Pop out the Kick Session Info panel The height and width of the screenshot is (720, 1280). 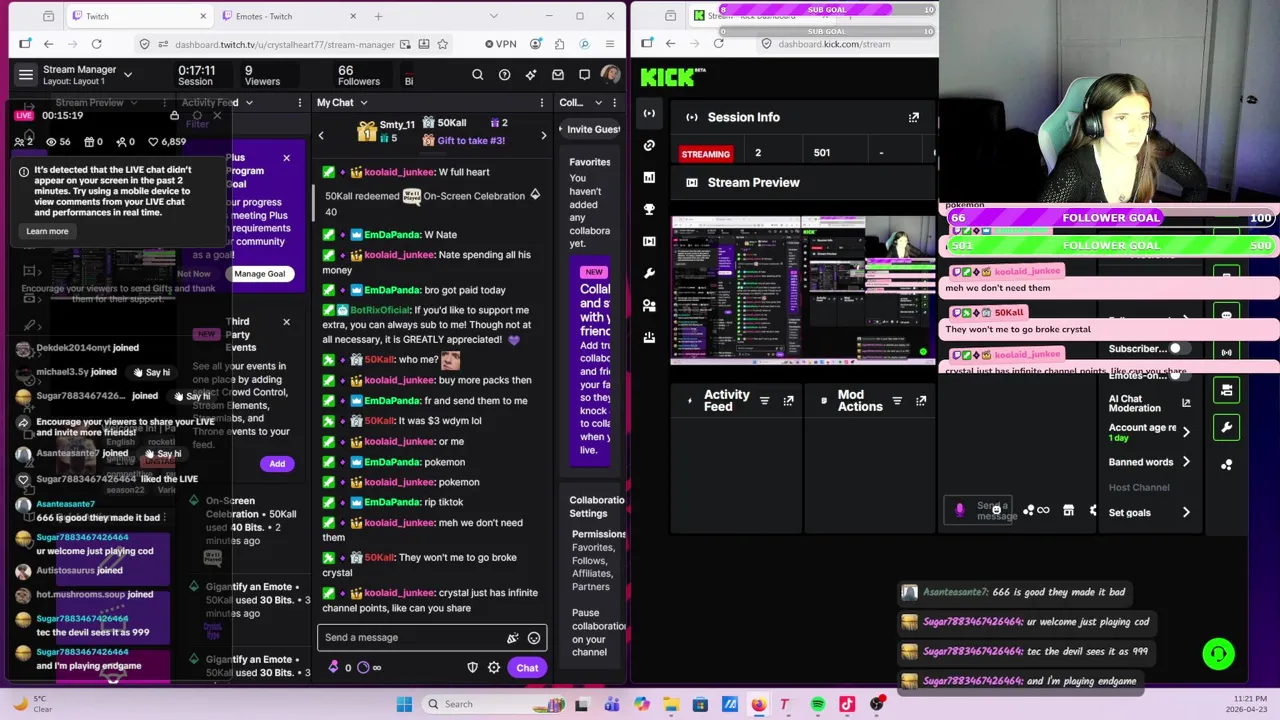913,118
